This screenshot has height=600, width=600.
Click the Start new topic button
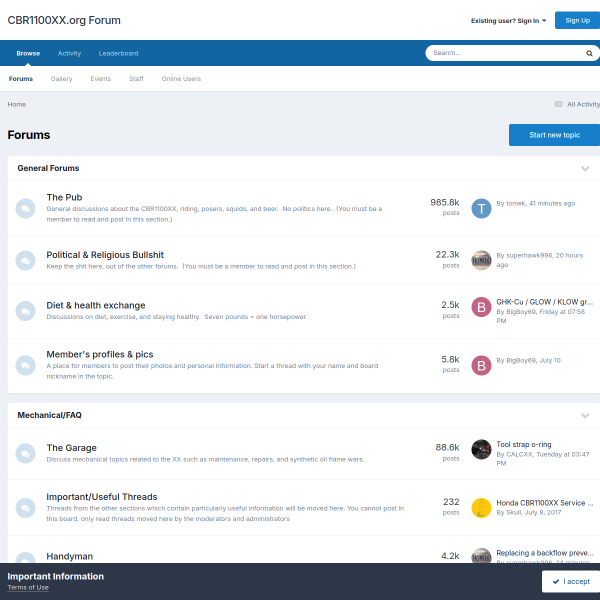pyautogui.click(x=554, y=135)
